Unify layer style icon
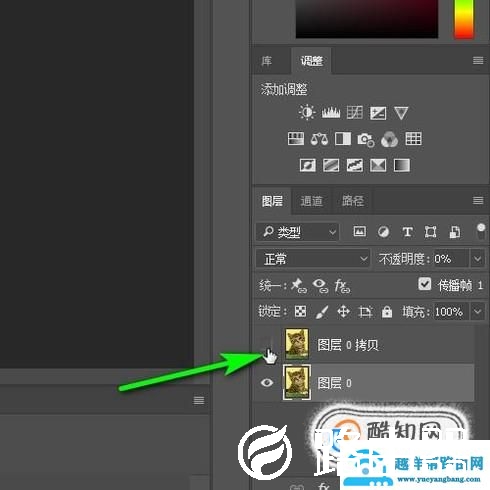Image resolution: width=490 pixels, height=490 pixels. [x=342, y=286]
